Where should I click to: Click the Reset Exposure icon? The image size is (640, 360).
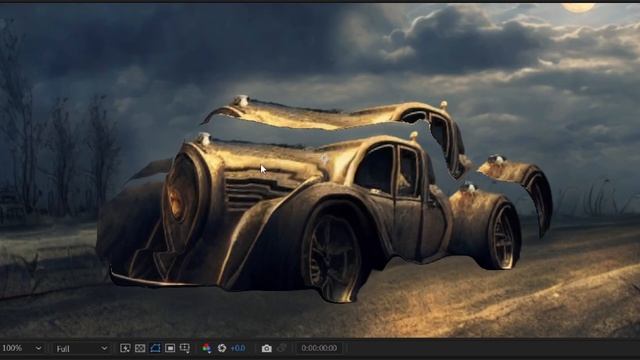coord(222,348)
